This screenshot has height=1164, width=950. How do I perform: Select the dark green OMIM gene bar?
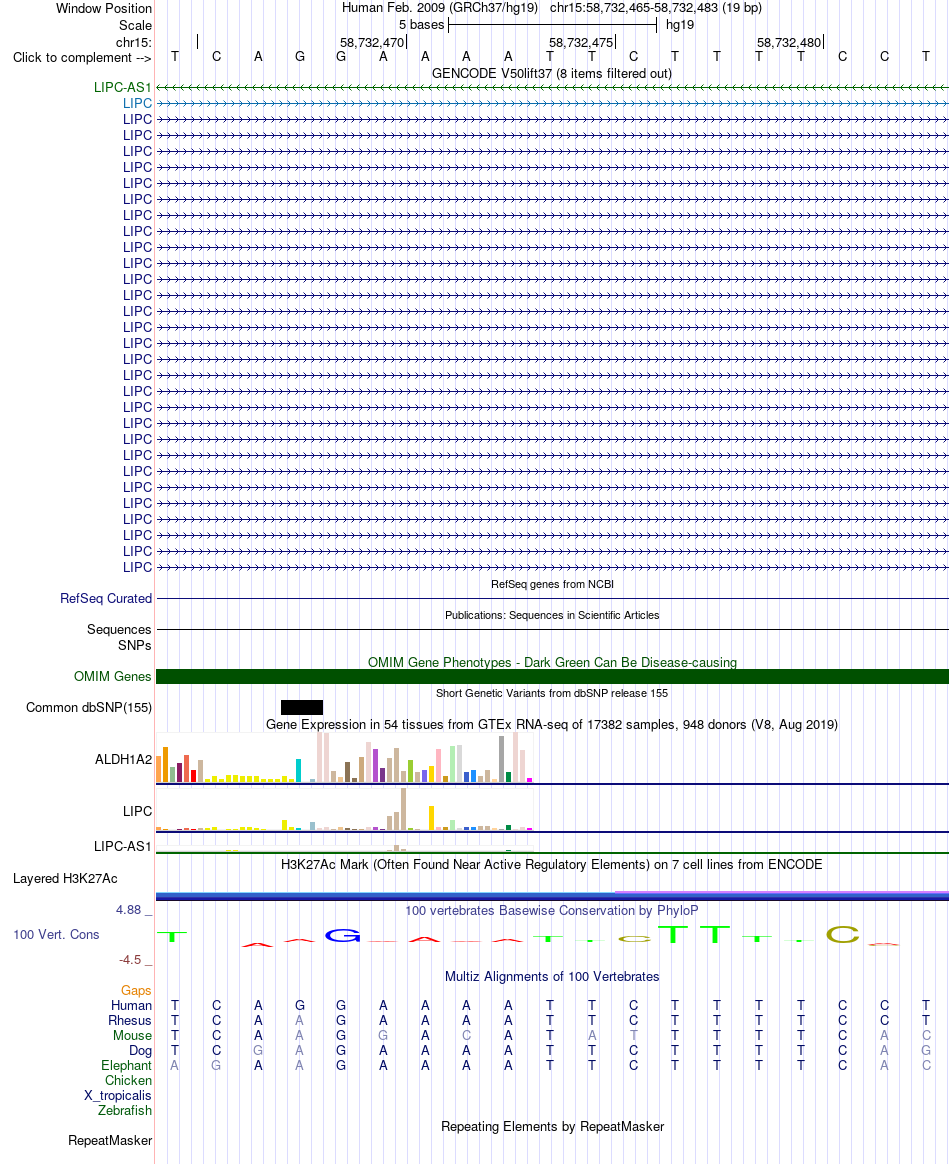tap(552, 676)
